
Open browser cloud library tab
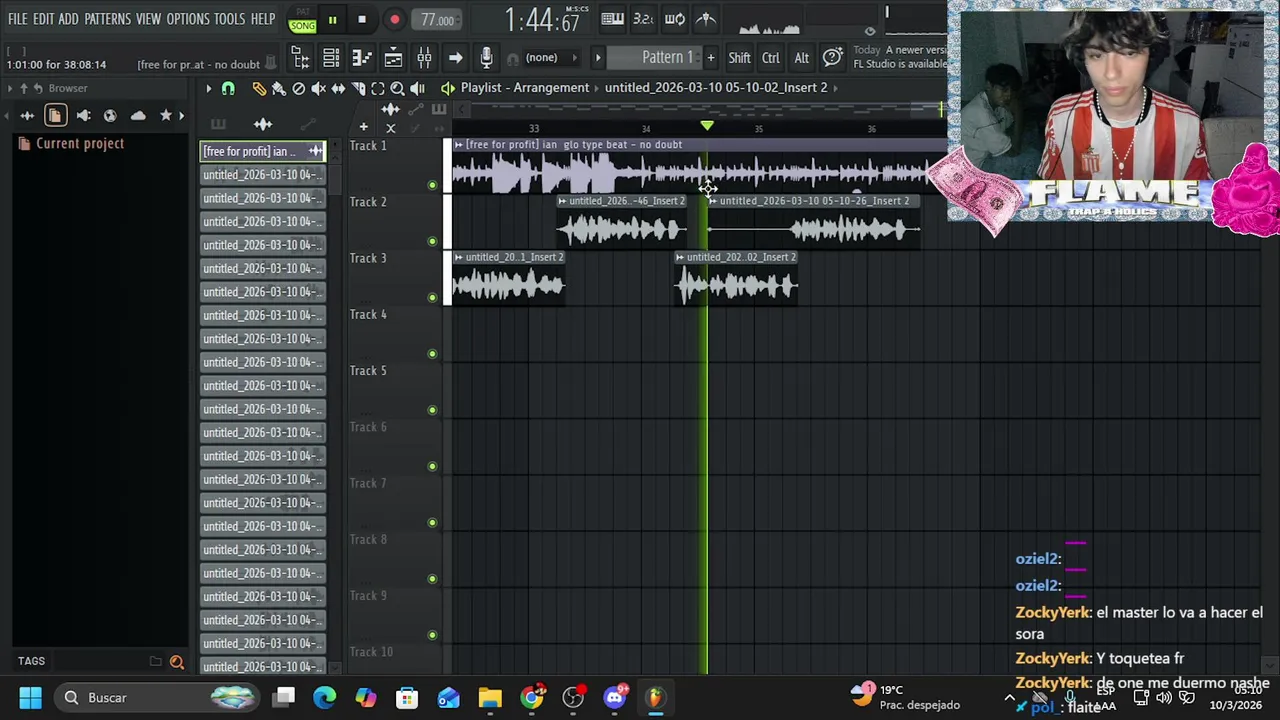(x=138, y=116)
